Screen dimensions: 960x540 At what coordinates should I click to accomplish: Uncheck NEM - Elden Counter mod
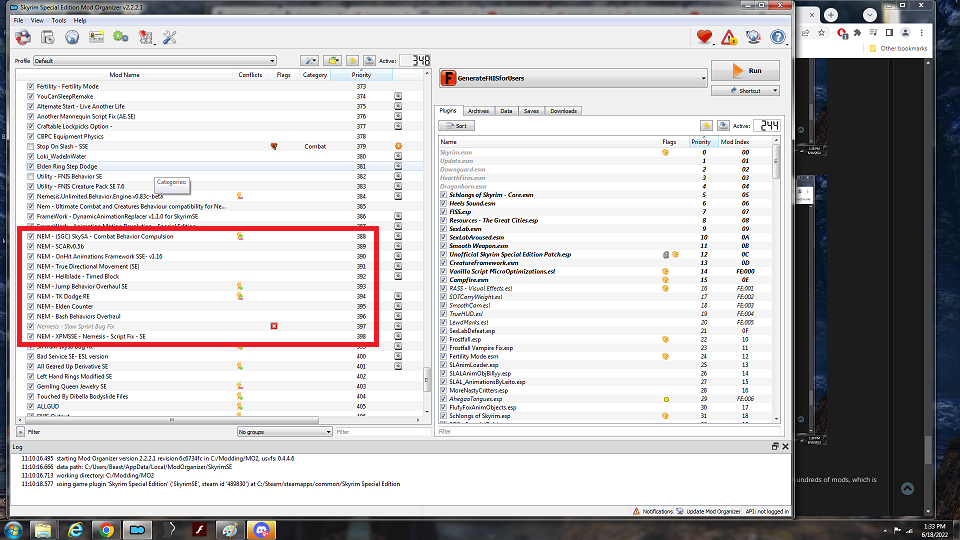click(31, 306)
